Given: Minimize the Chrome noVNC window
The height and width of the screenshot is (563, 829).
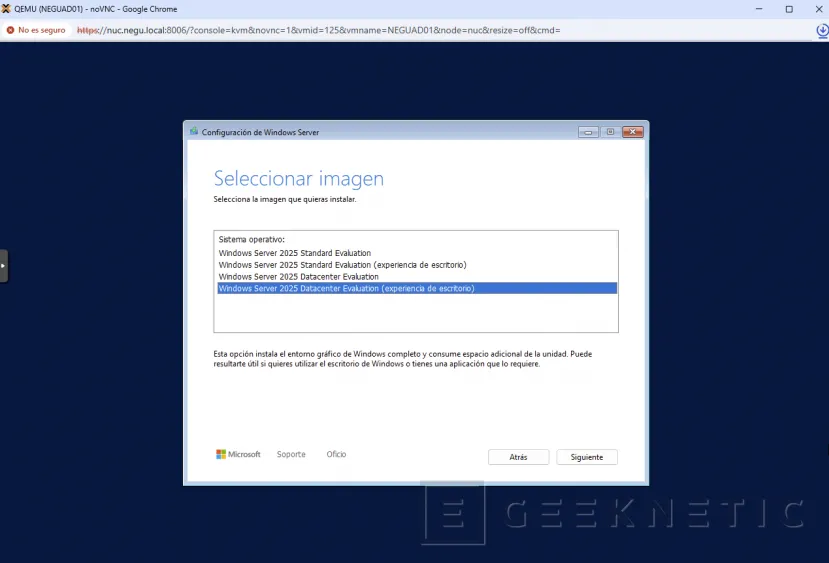Looking at the screenshot, I should pyautogui.click(x=759, y=9).
